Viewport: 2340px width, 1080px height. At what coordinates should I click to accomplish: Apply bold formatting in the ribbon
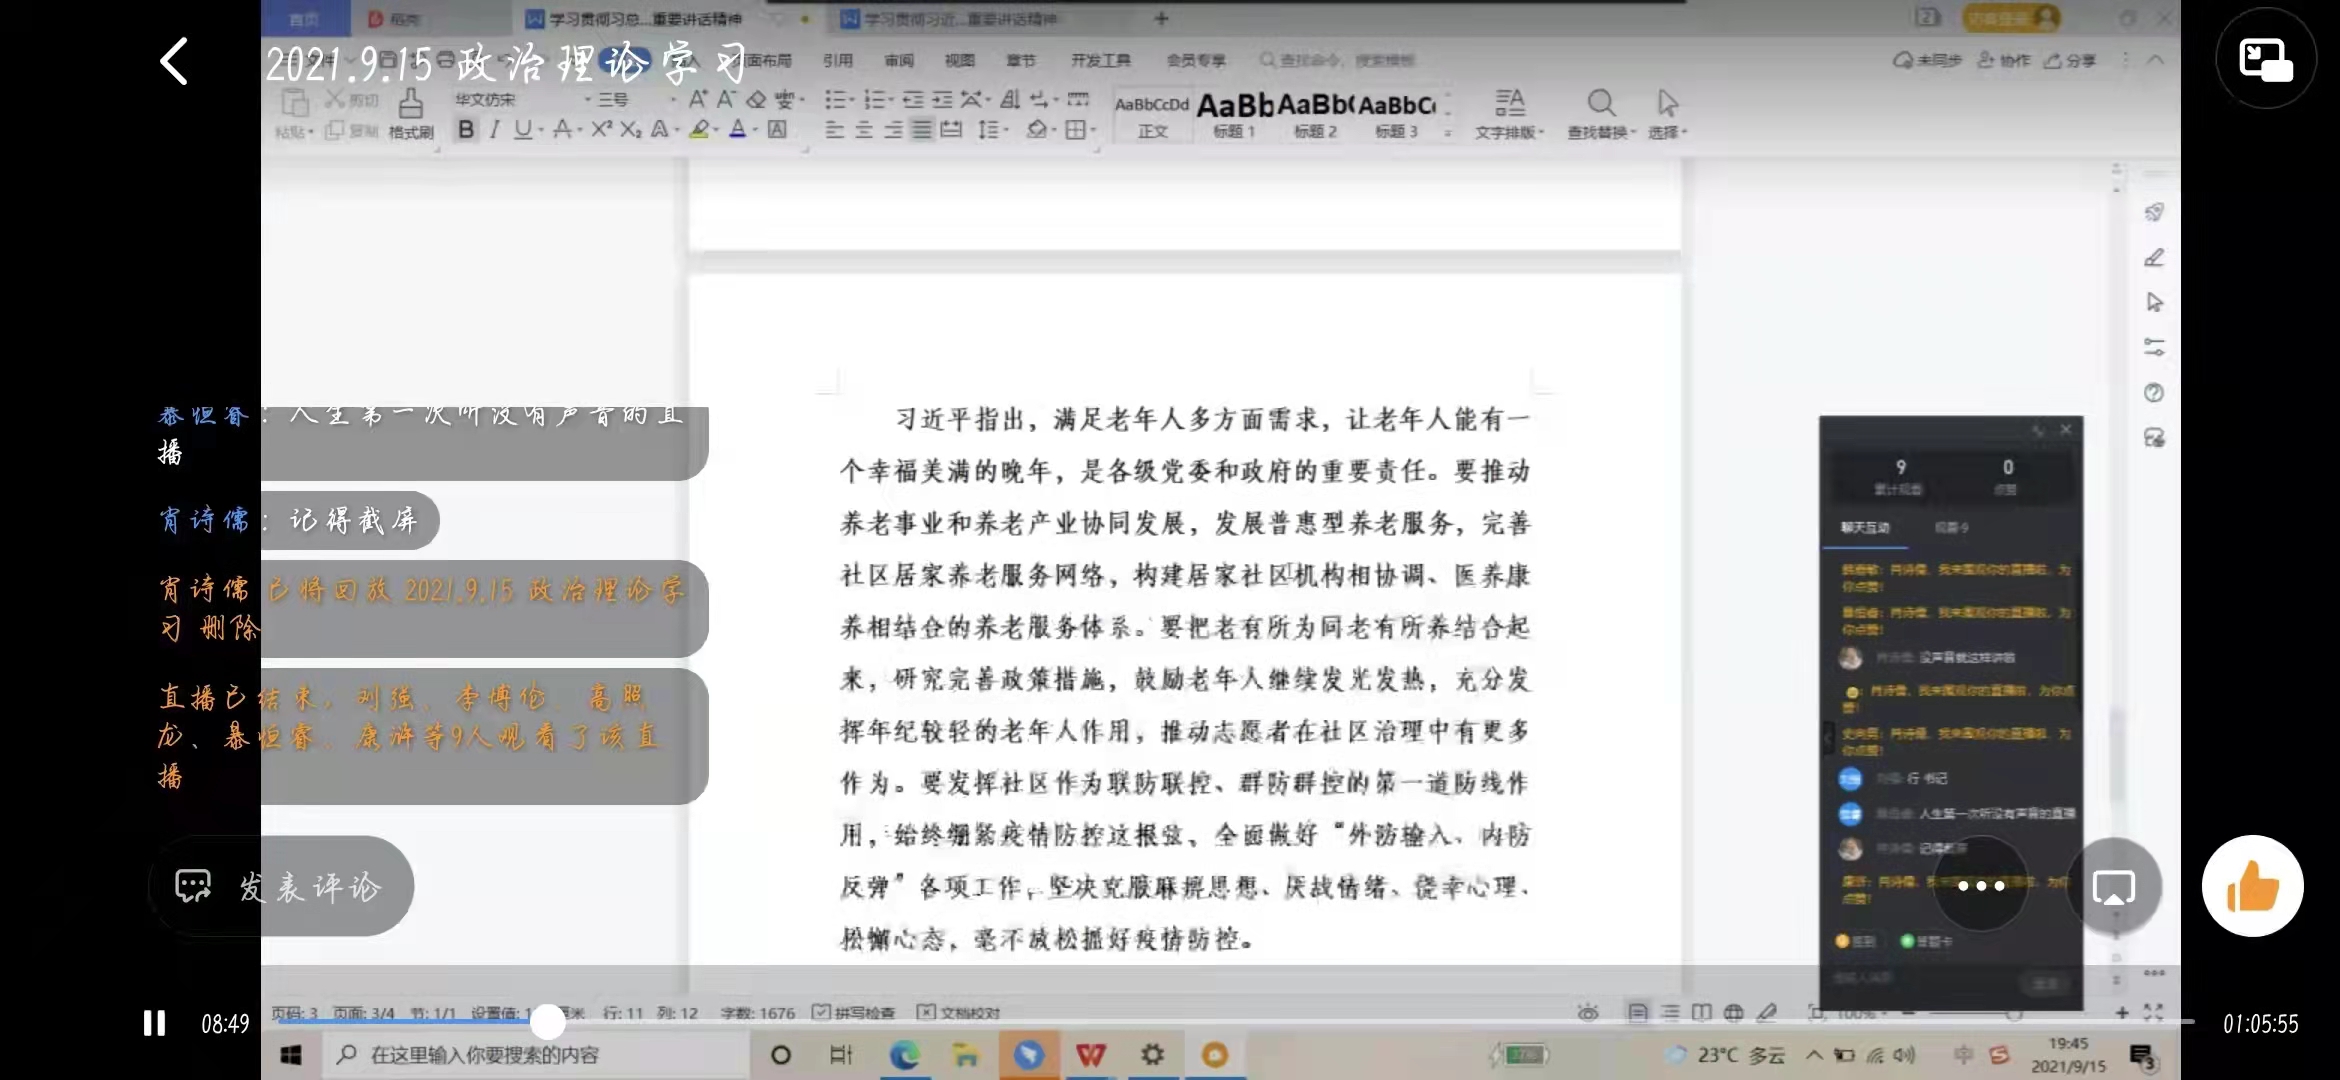tap(465, 130)
